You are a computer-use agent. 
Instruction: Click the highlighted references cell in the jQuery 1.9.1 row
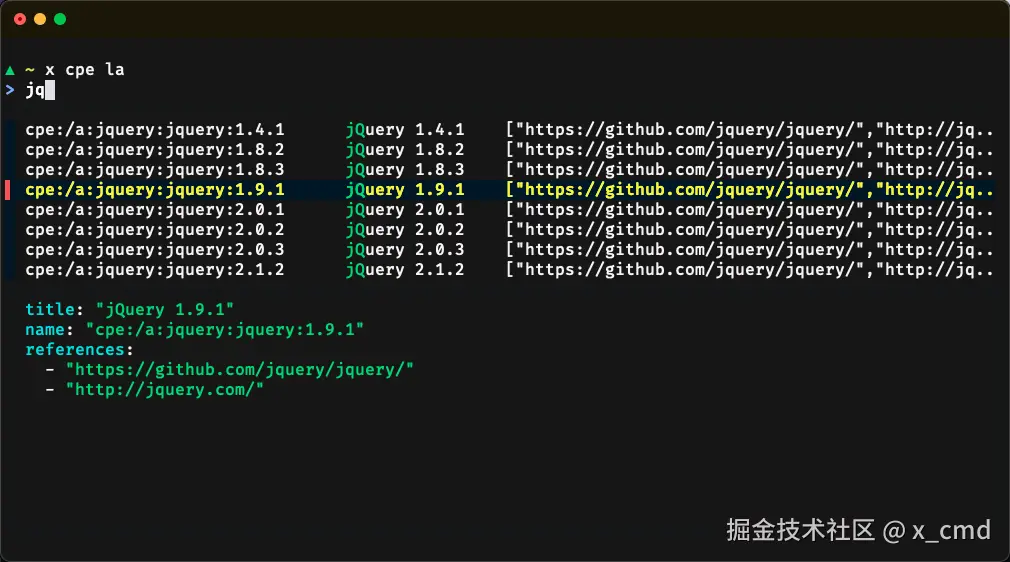[749, 189]
